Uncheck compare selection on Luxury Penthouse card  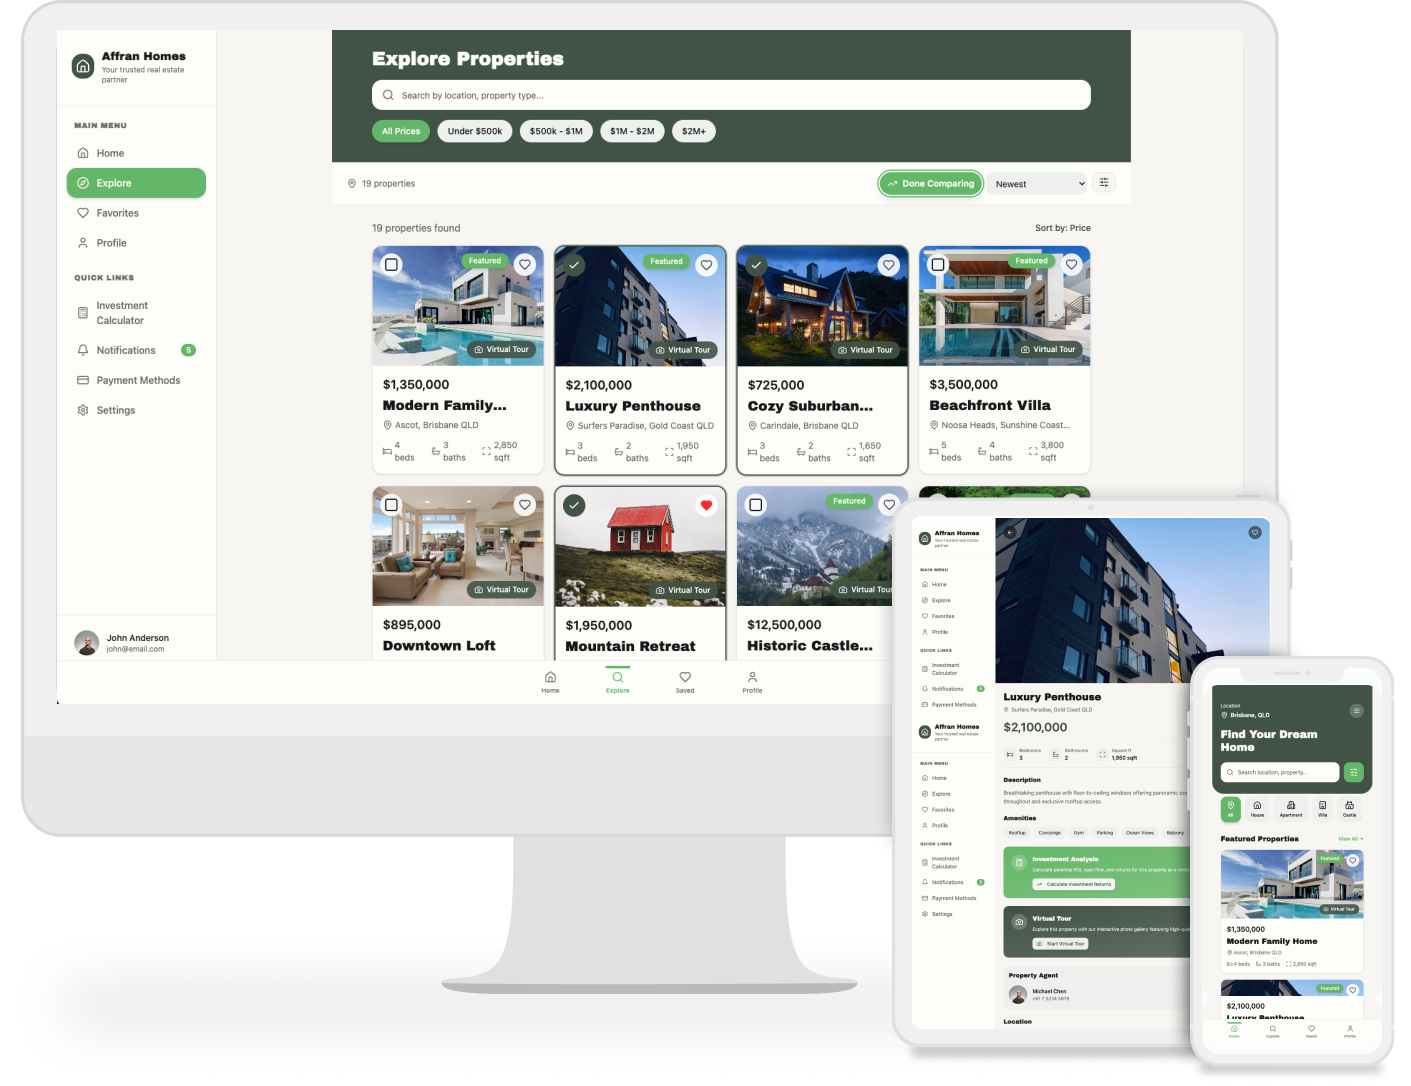574,266
